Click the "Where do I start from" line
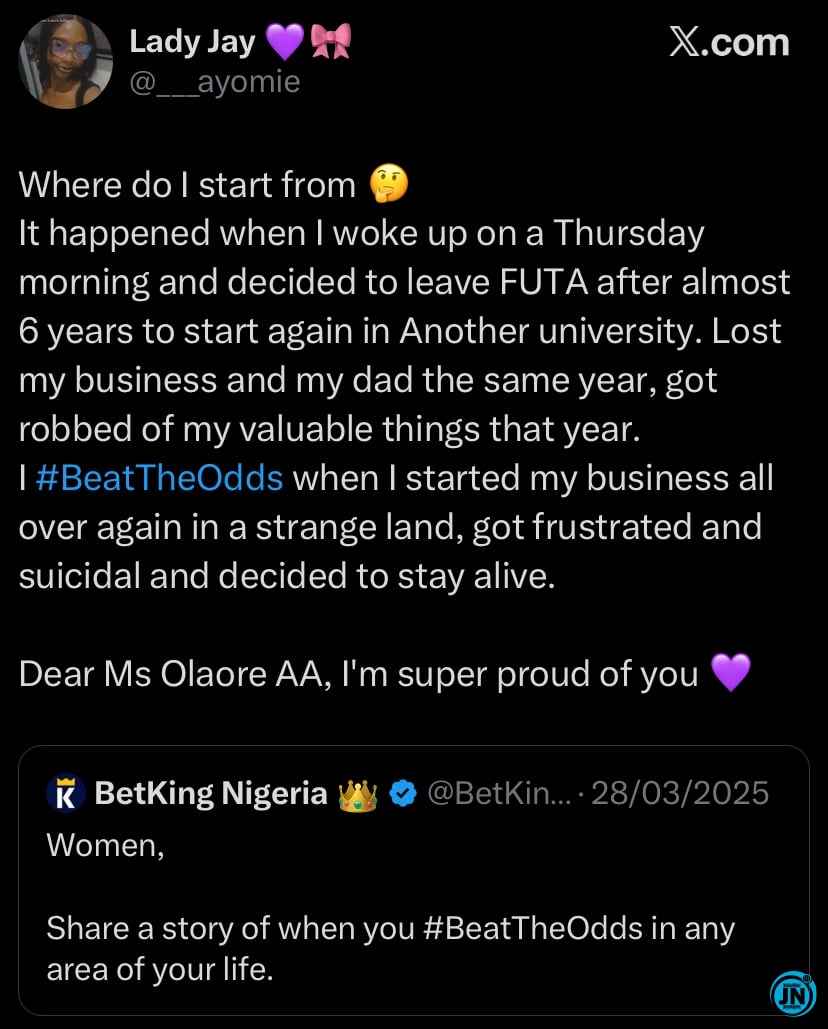Image resolution: width=828 pixels, height=1029 pixels. 188,185
